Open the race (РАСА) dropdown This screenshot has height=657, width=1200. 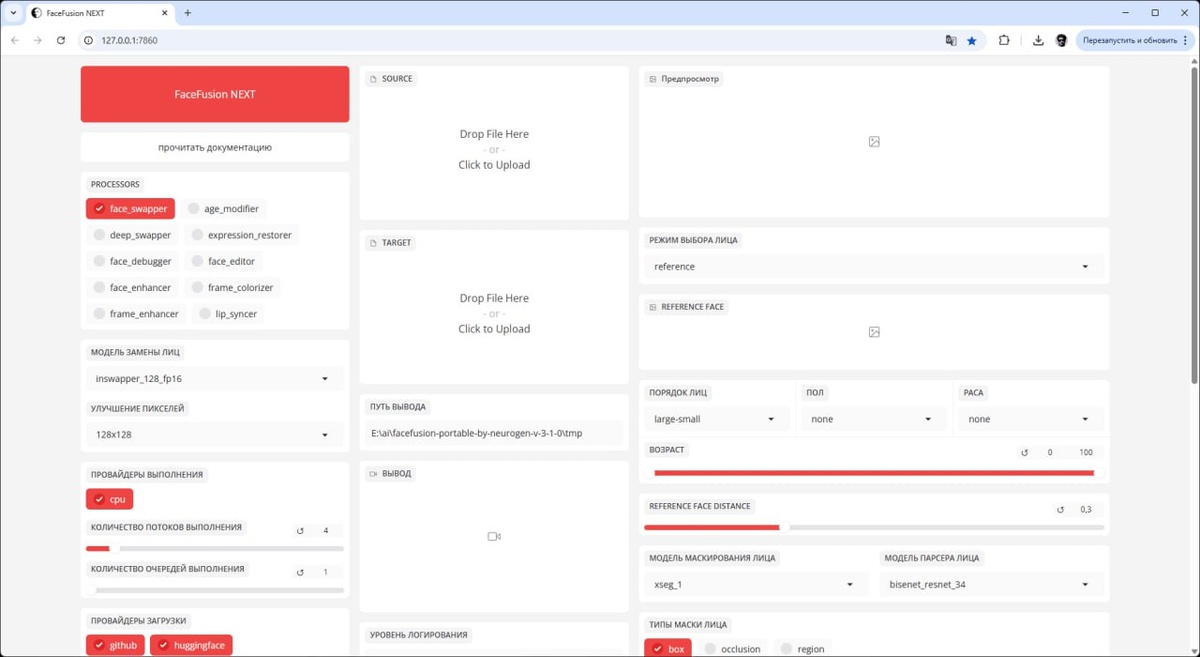(x=1031, y=419)
